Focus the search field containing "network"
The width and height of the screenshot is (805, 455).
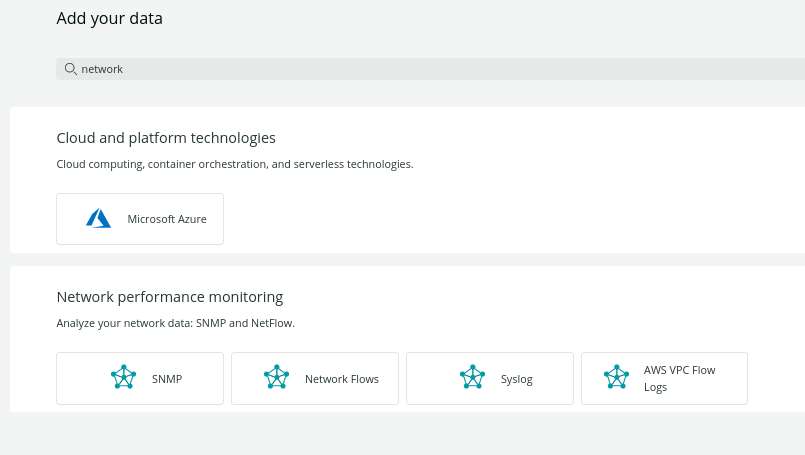tap(400, 69)
